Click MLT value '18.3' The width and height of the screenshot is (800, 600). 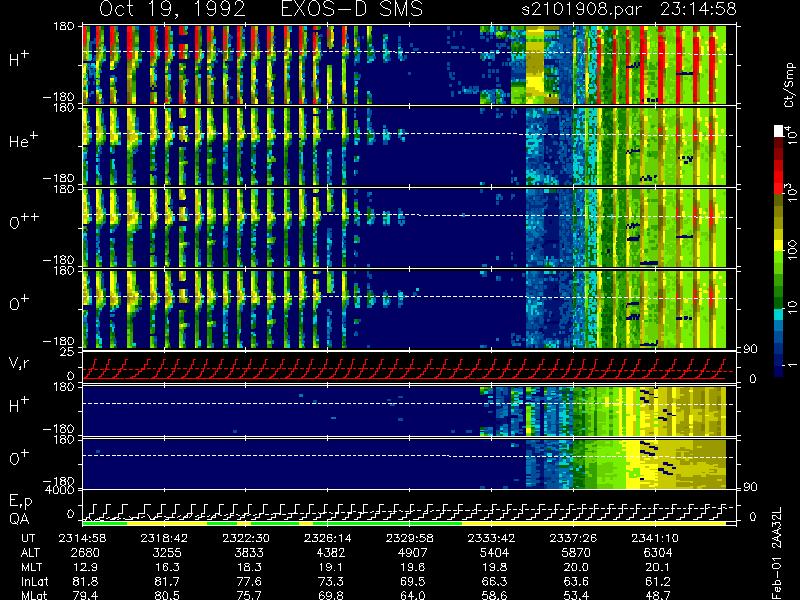249,567
